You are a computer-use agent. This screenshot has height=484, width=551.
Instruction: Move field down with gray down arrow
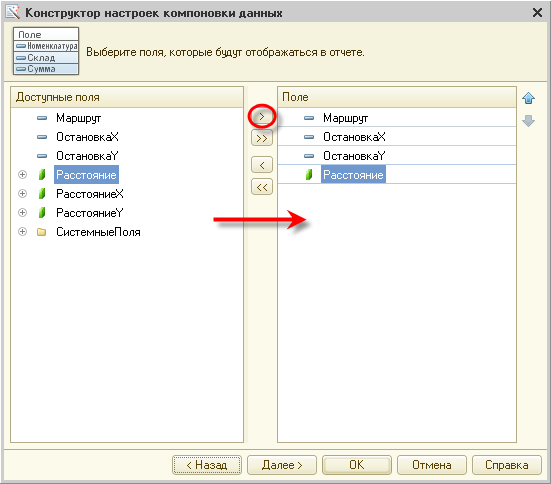click(x=528, y=121)
